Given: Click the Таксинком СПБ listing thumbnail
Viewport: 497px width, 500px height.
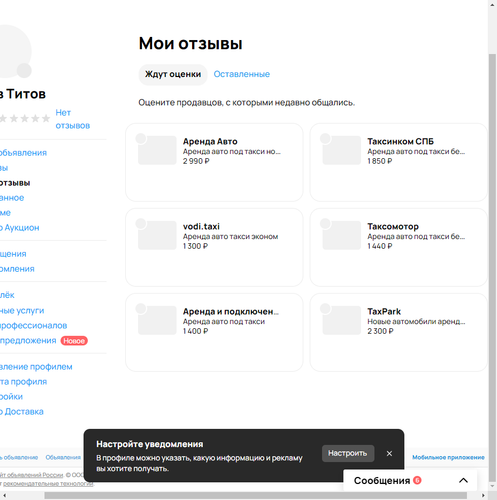Looking at the screenshot, I should [x=342, y=150].
